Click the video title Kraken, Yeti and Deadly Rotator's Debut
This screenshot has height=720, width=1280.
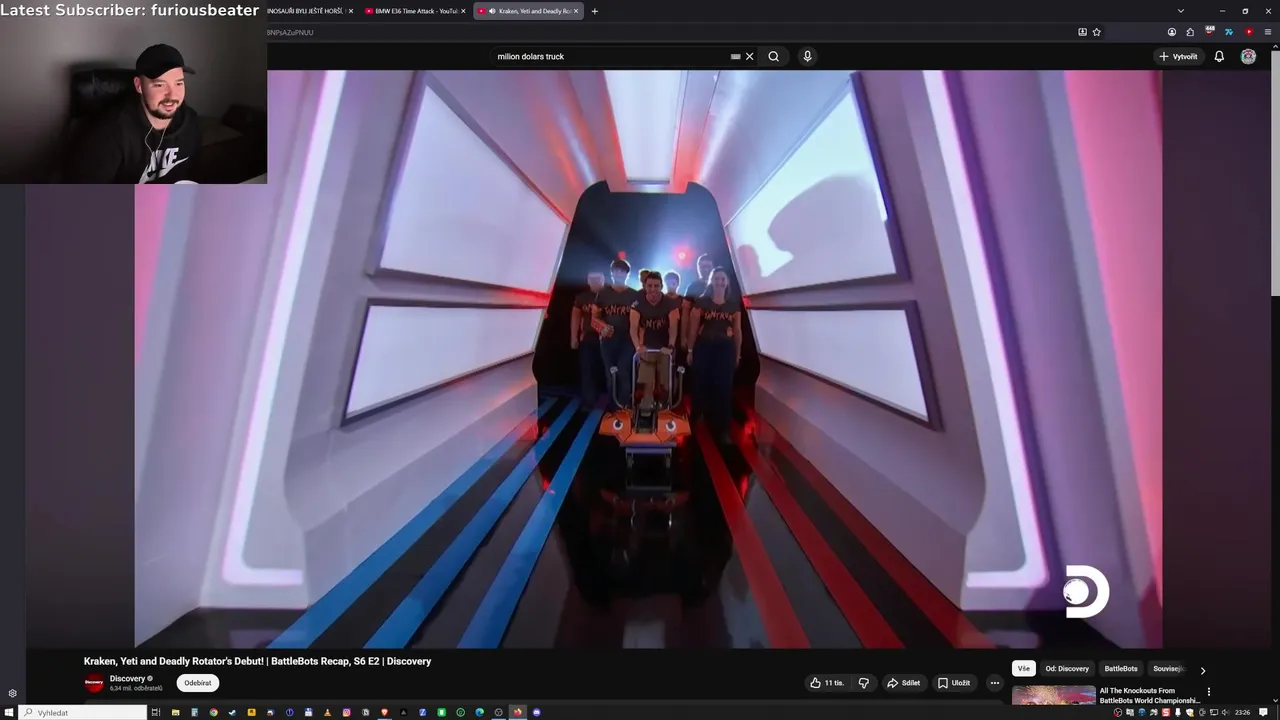[x=257, y=661]
